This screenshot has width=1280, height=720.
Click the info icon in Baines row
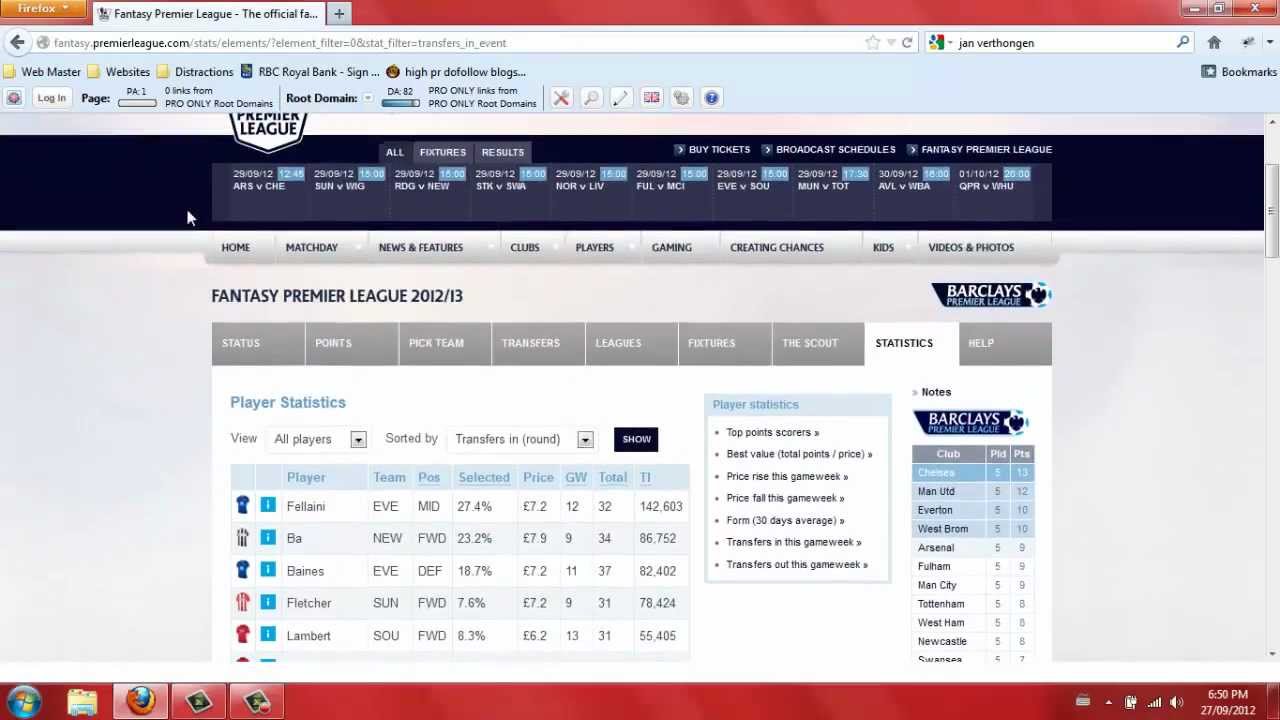[x=268, y=570]
